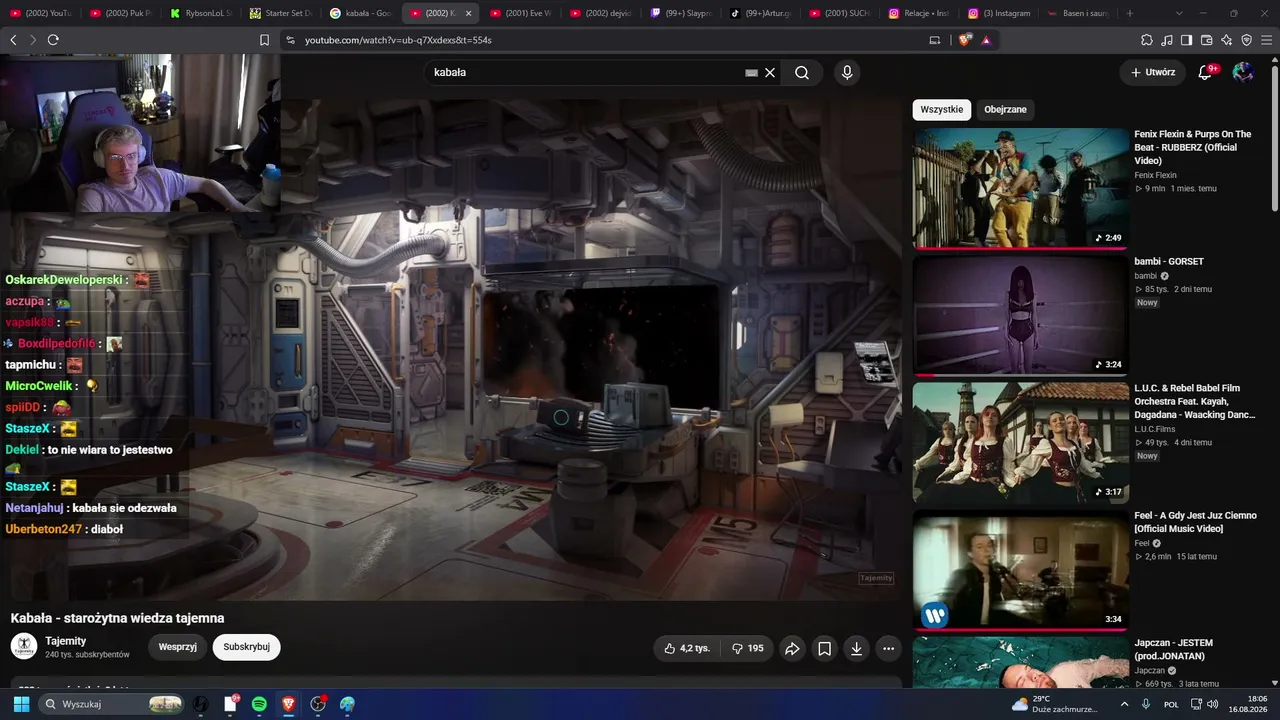Like the video with thumbs-up button

click(x=687, y=648)
